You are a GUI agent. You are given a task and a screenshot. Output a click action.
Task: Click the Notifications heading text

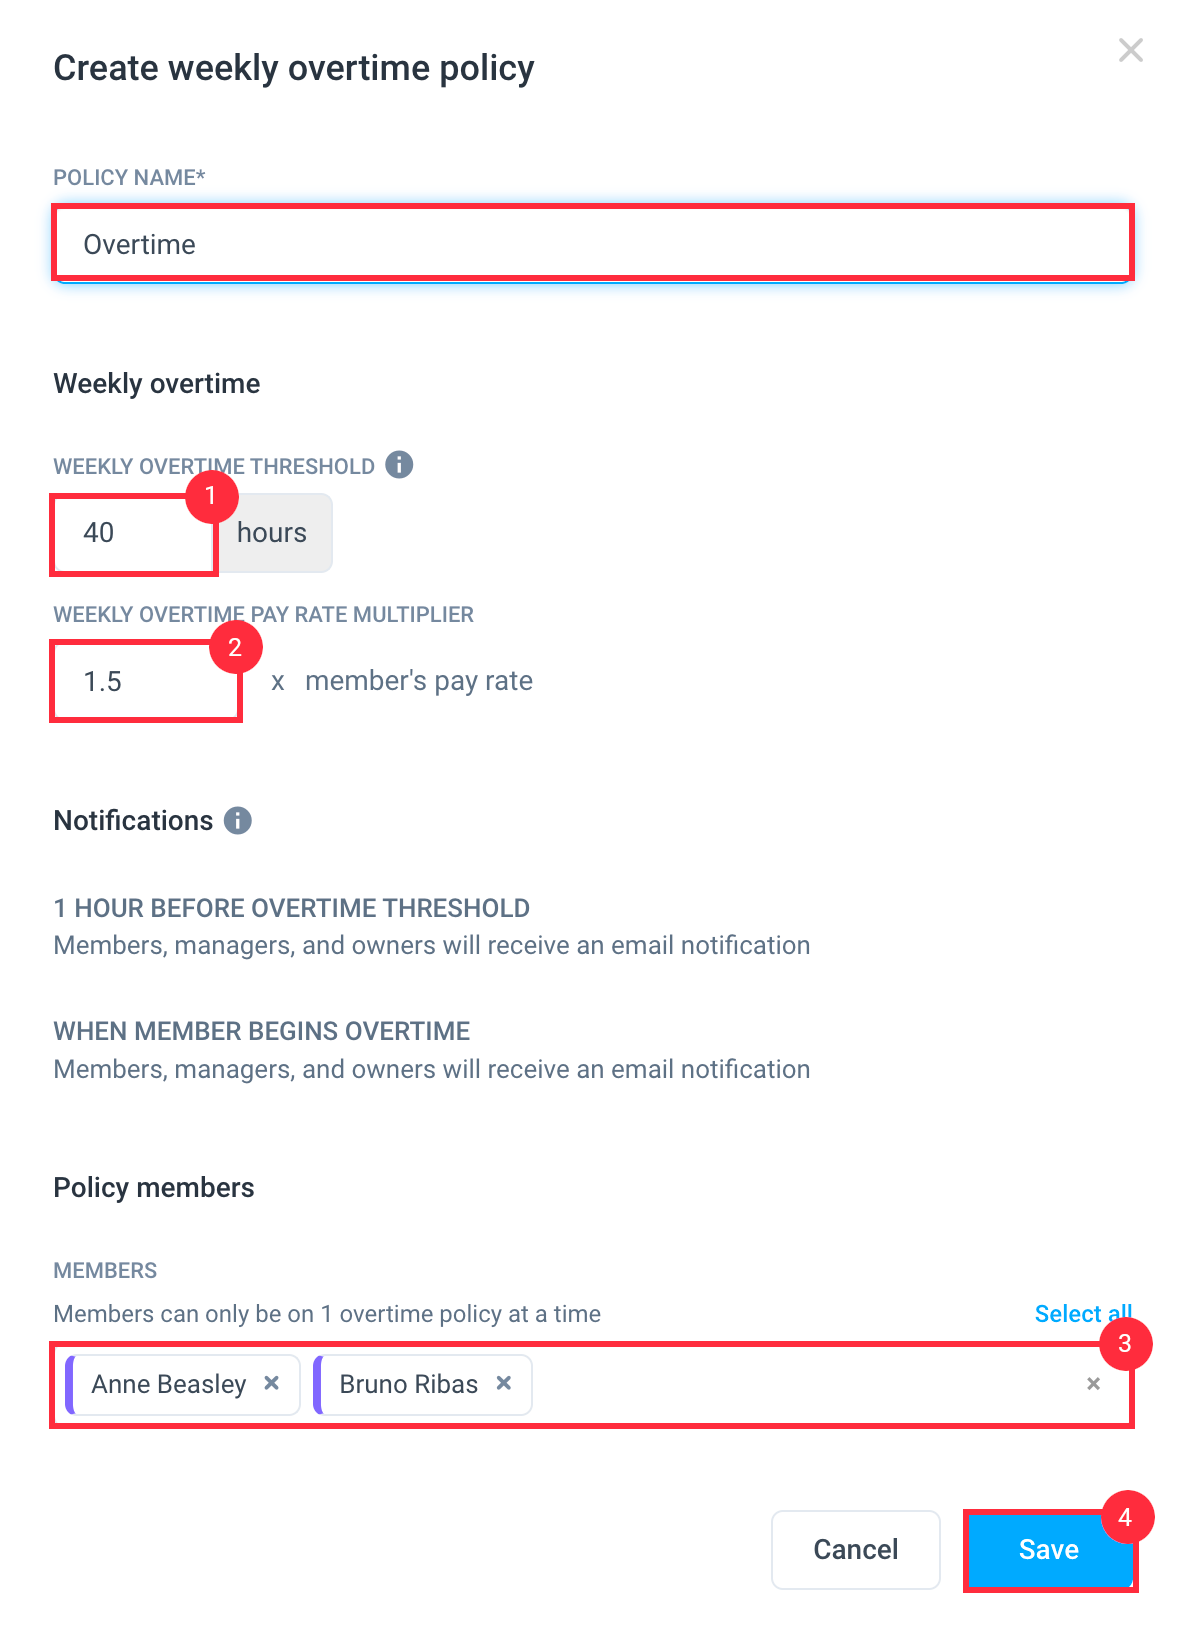tap(133, 821)
